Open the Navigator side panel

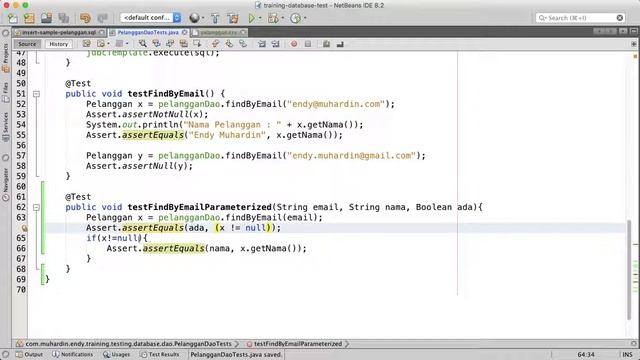pyautogui.click(x=5, y=184)
